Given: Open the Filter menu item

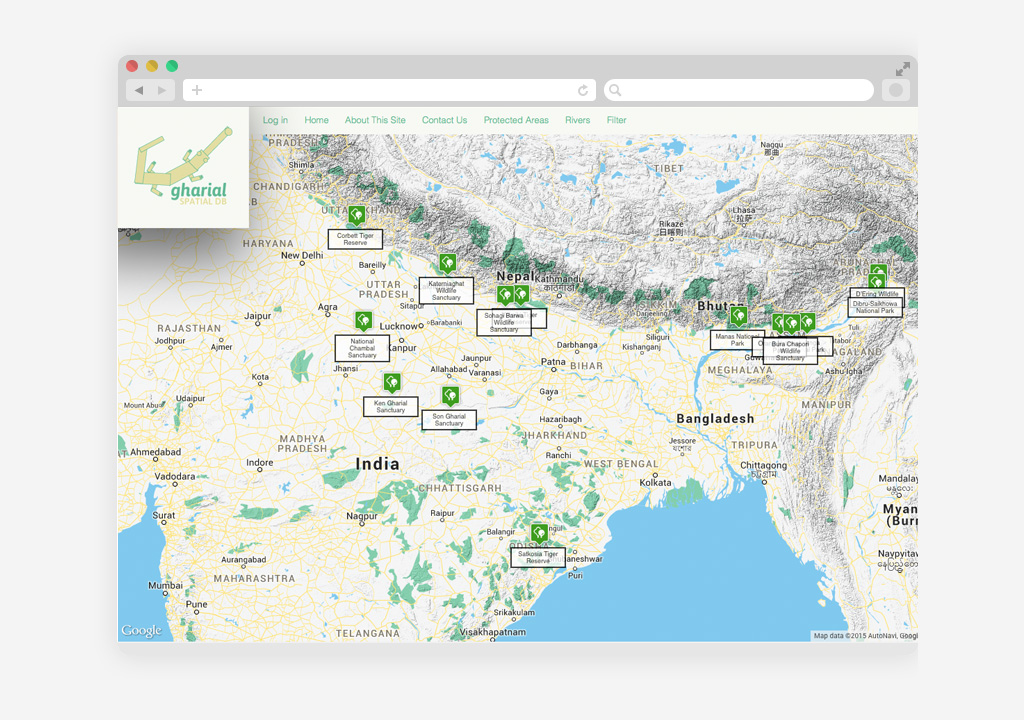Looking at the screenshot, I should coord(616,120).
